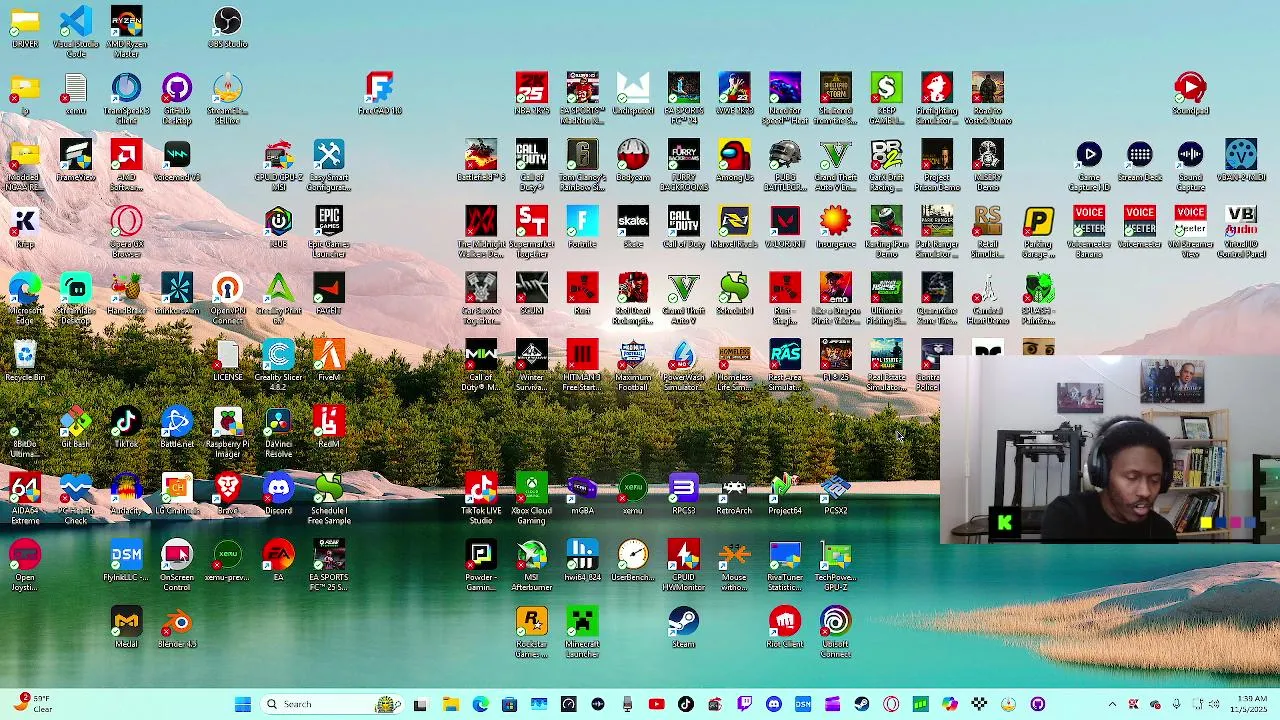Image resolution: width=1280 pixels, height=720 pixels.
Task: Launch the Among Us game icon
Action: click(734, 160)
